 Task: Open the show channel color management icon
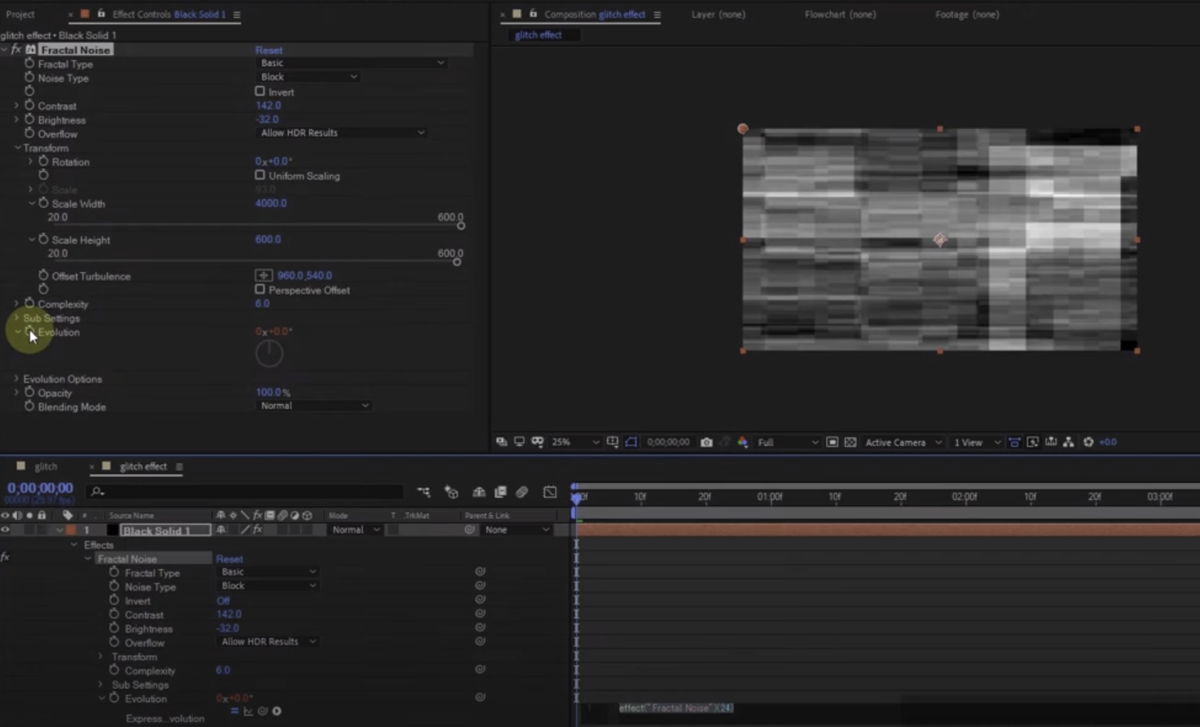741,442
